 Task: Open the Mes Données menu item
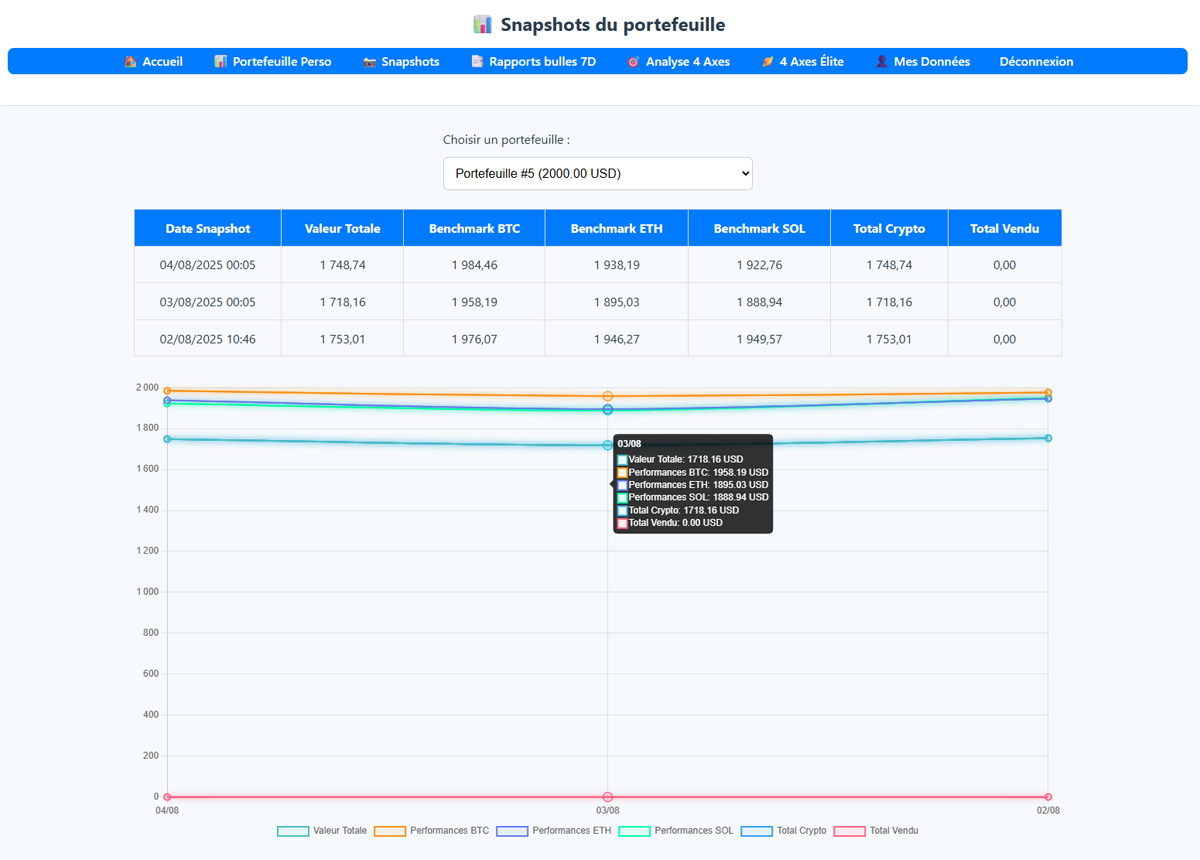(931, 62)
